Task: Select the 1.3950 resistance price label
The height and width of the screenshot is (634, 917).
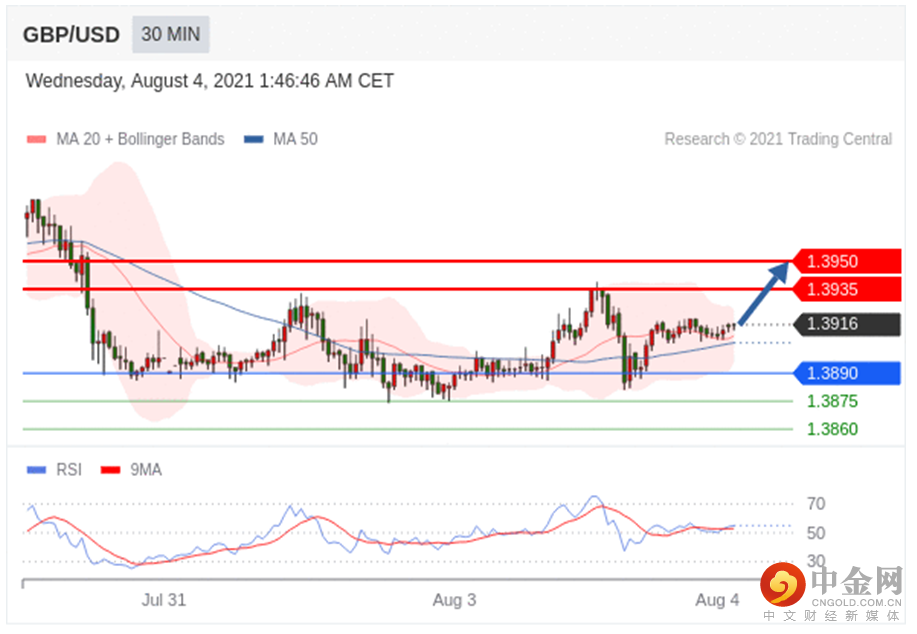Action: tap(846, 261)
